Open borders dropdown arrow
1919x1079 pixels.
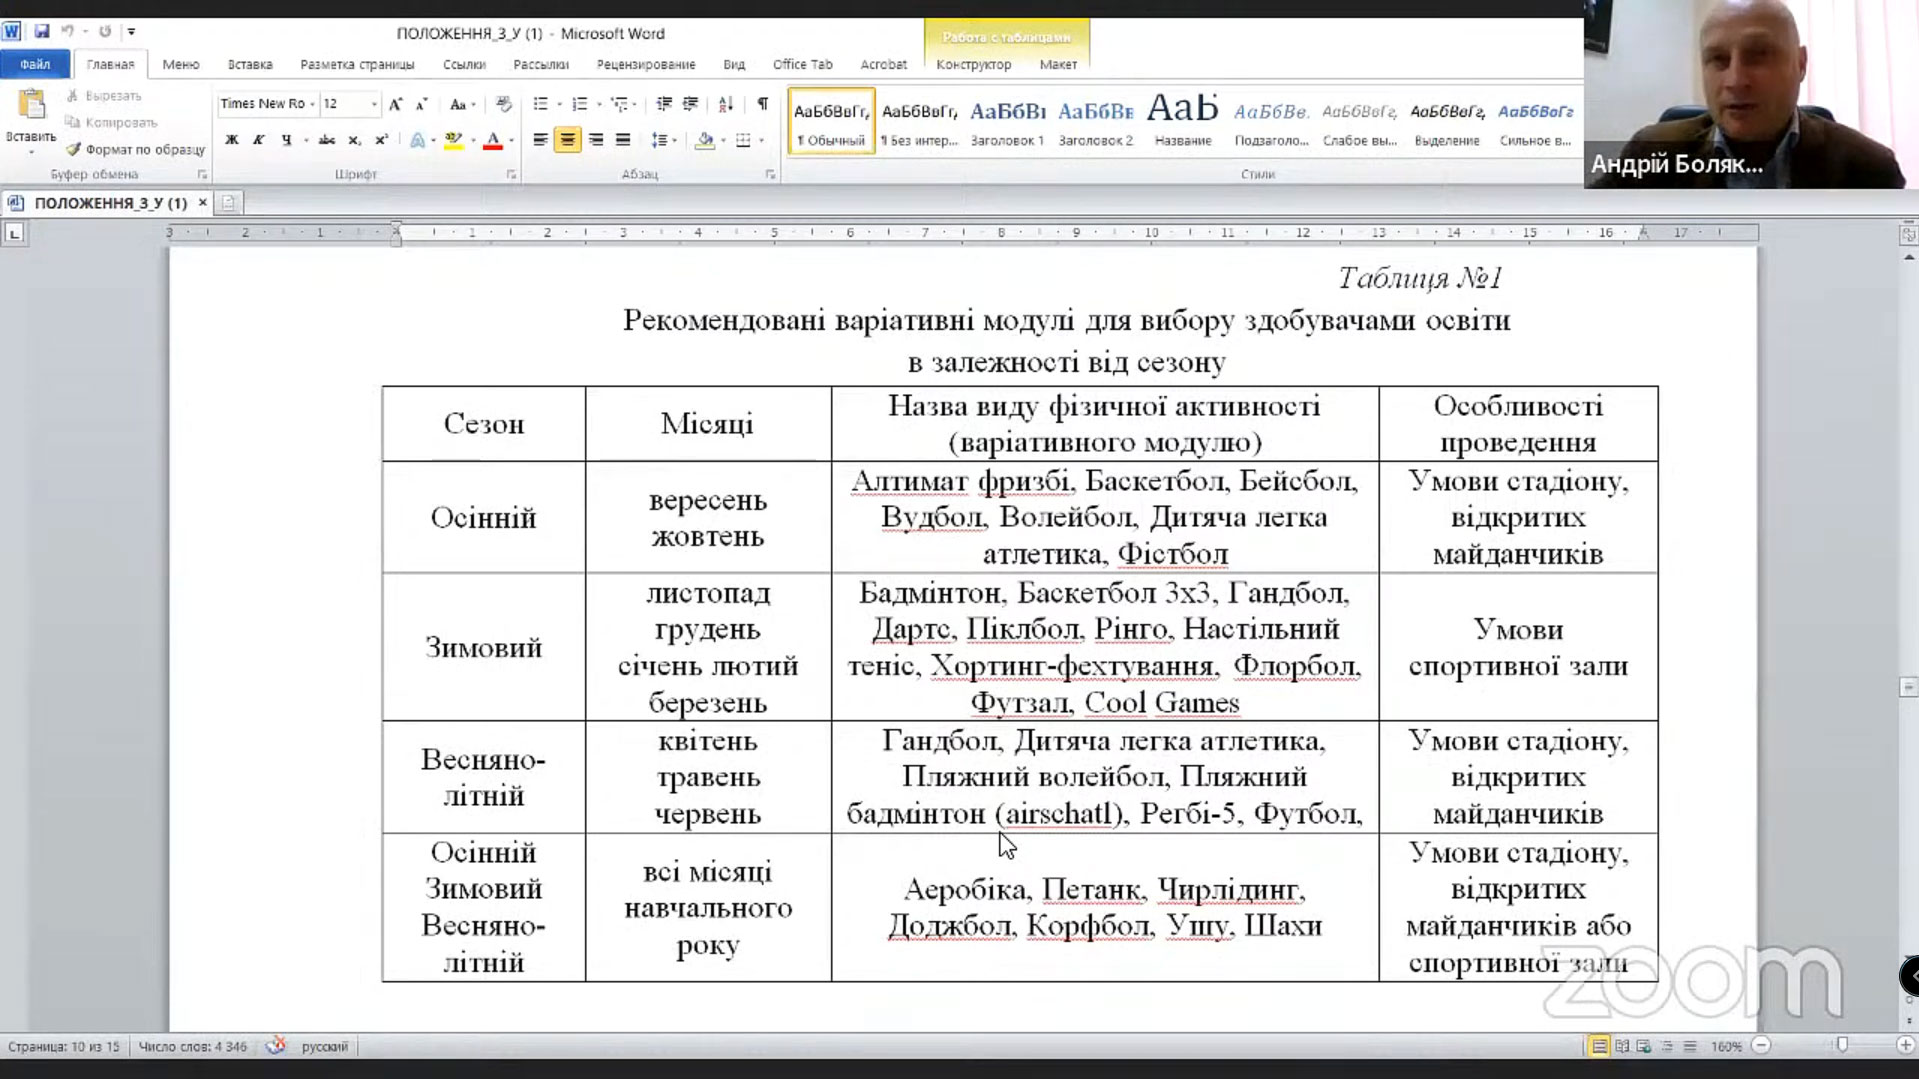[761, 140]
